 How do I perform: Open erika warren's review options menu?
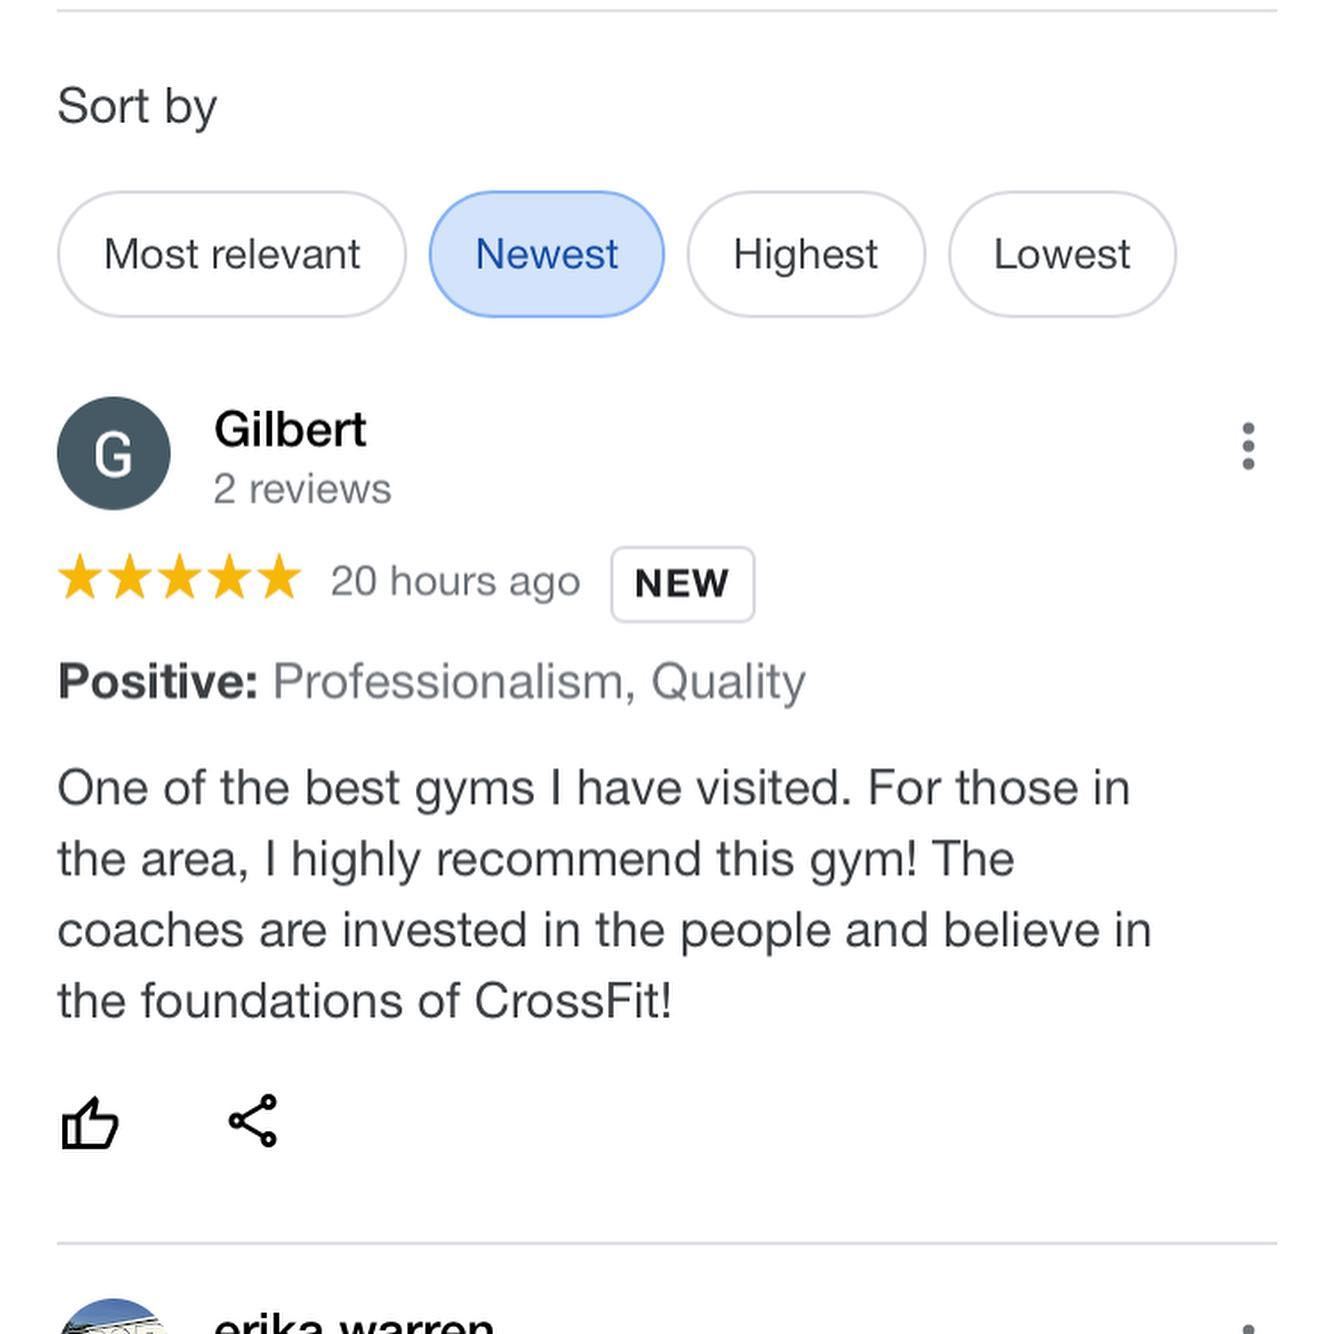click(x=1248, y=1326)
